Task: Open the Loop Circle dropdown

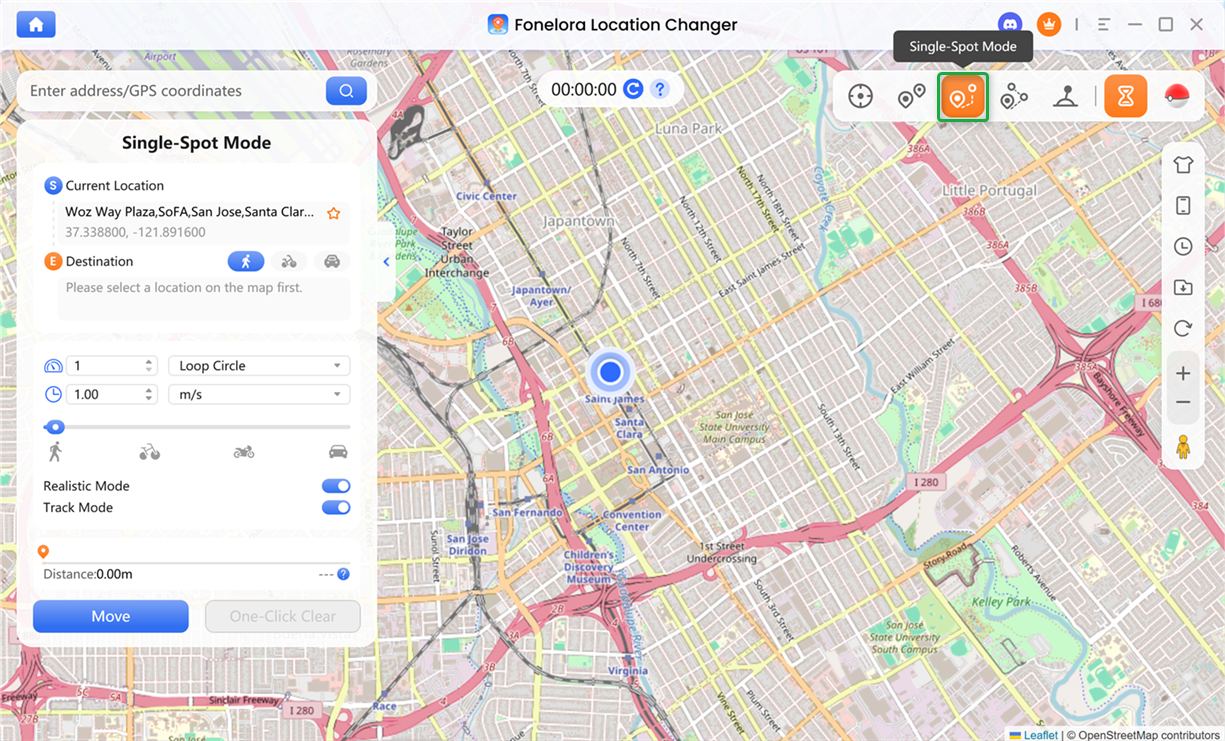Action: 259,366
